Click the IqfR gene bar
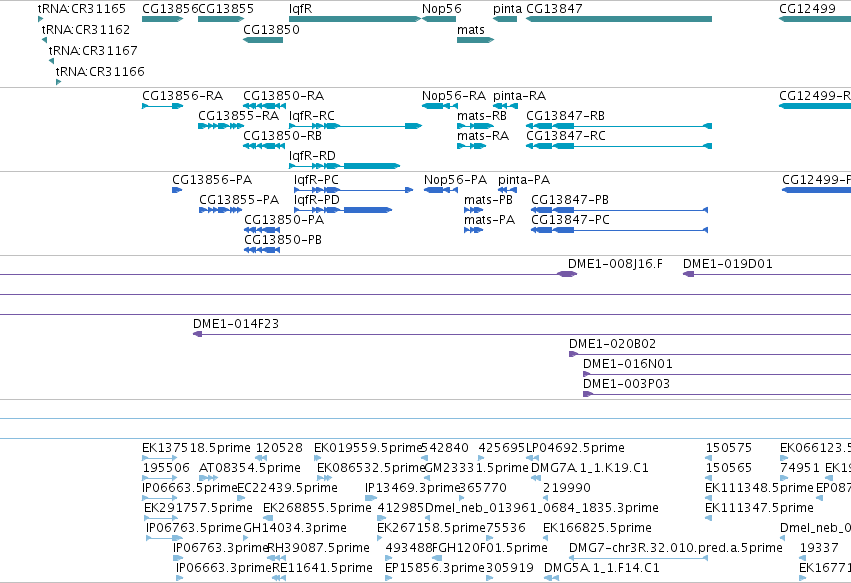The width and height of the screenshot is (851, 583). 355,19
